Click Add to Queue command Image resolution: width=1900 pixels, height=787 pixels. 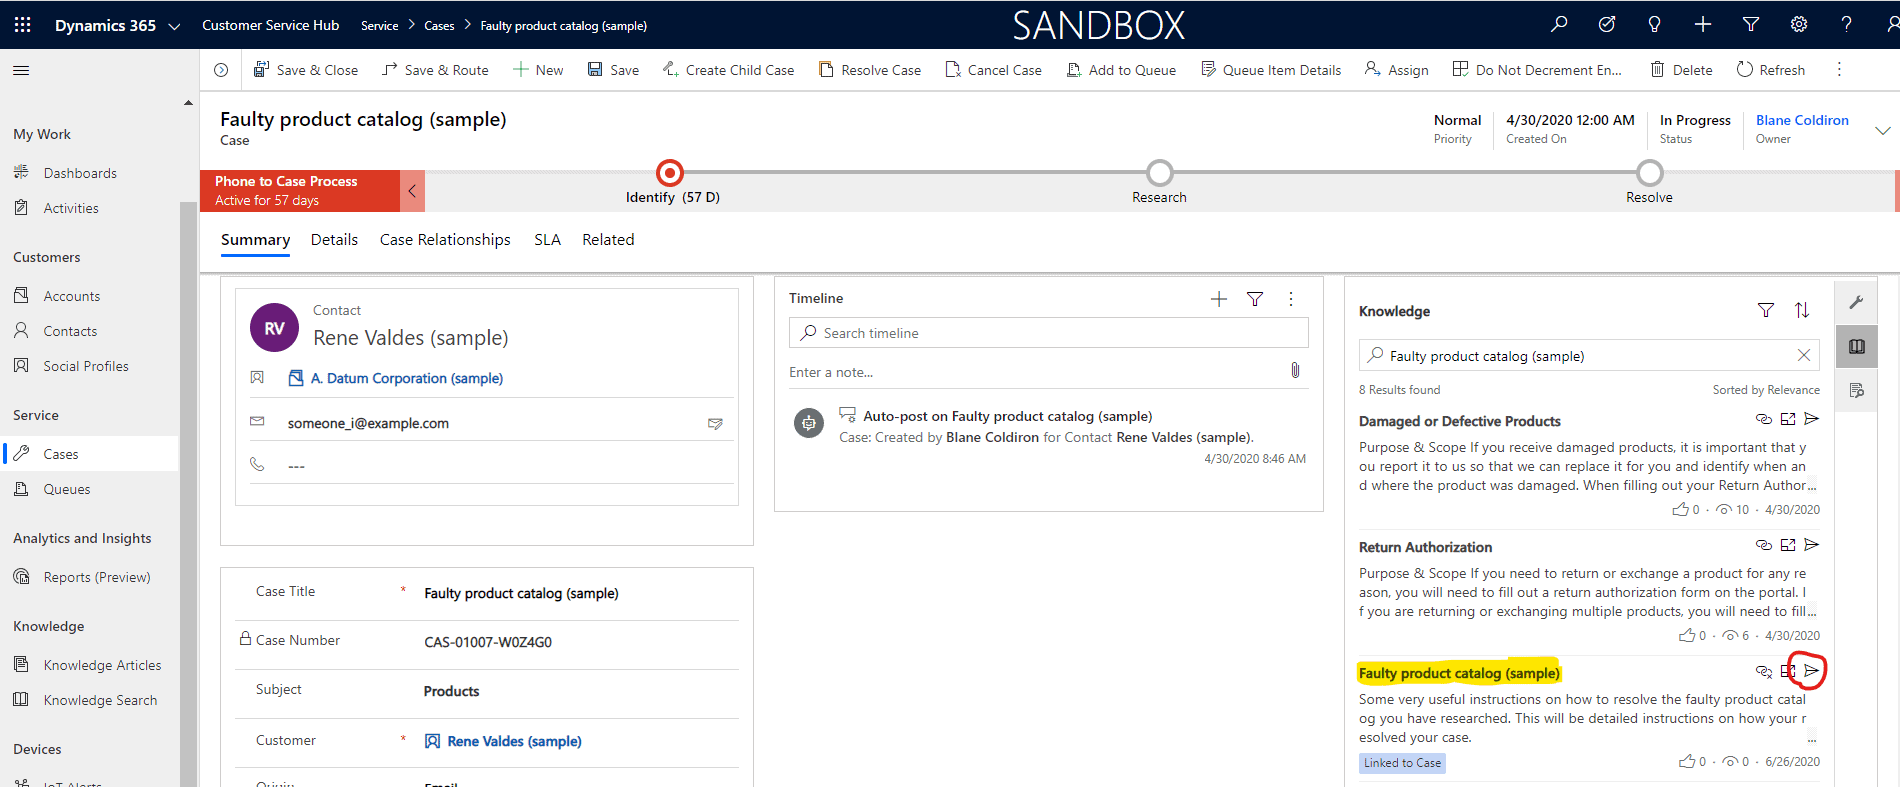(1121, 70)
